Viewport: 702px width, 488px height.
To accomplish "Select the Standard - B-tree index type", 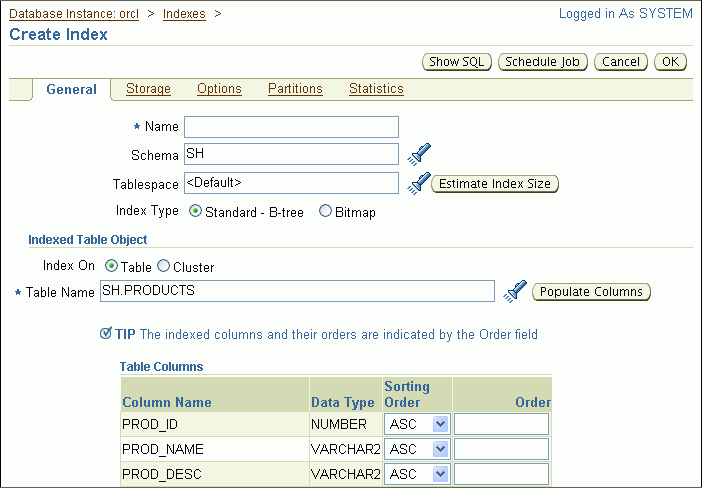I will [x=195, y=211].
